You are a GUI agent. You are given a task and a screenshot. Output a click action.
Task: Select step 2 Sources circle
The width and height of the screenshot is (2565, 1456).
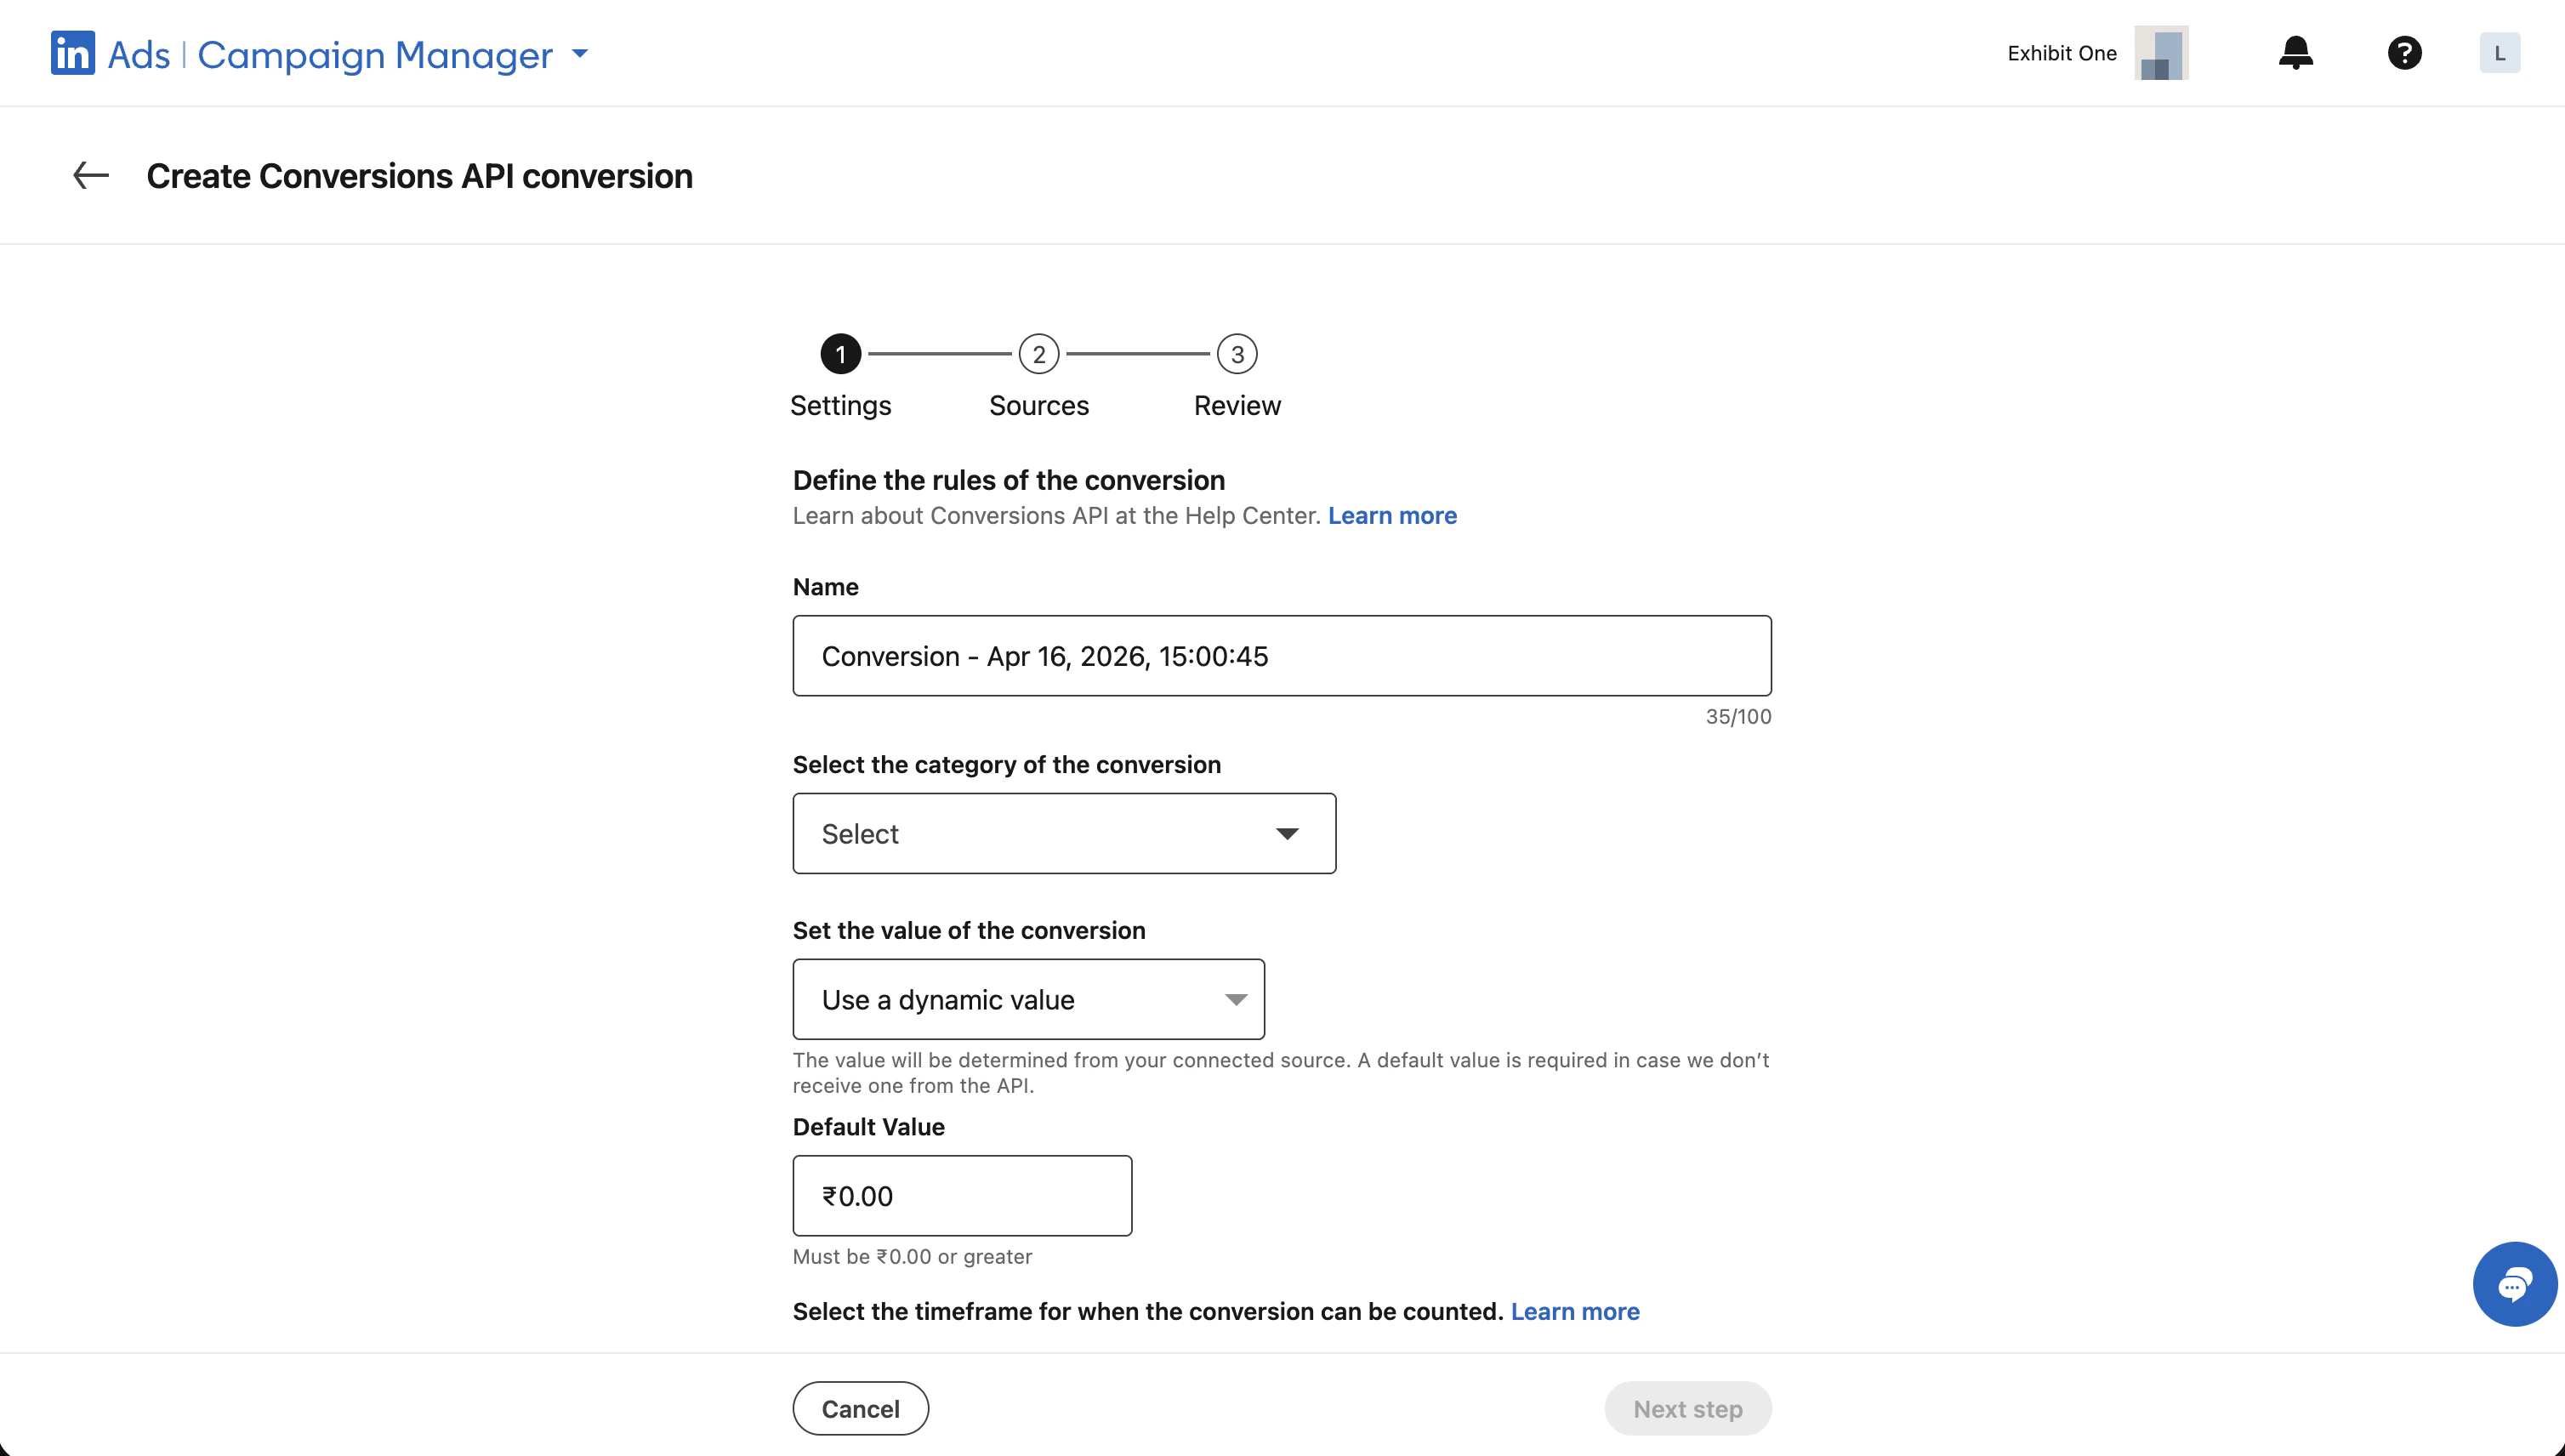pos(1039,353)
